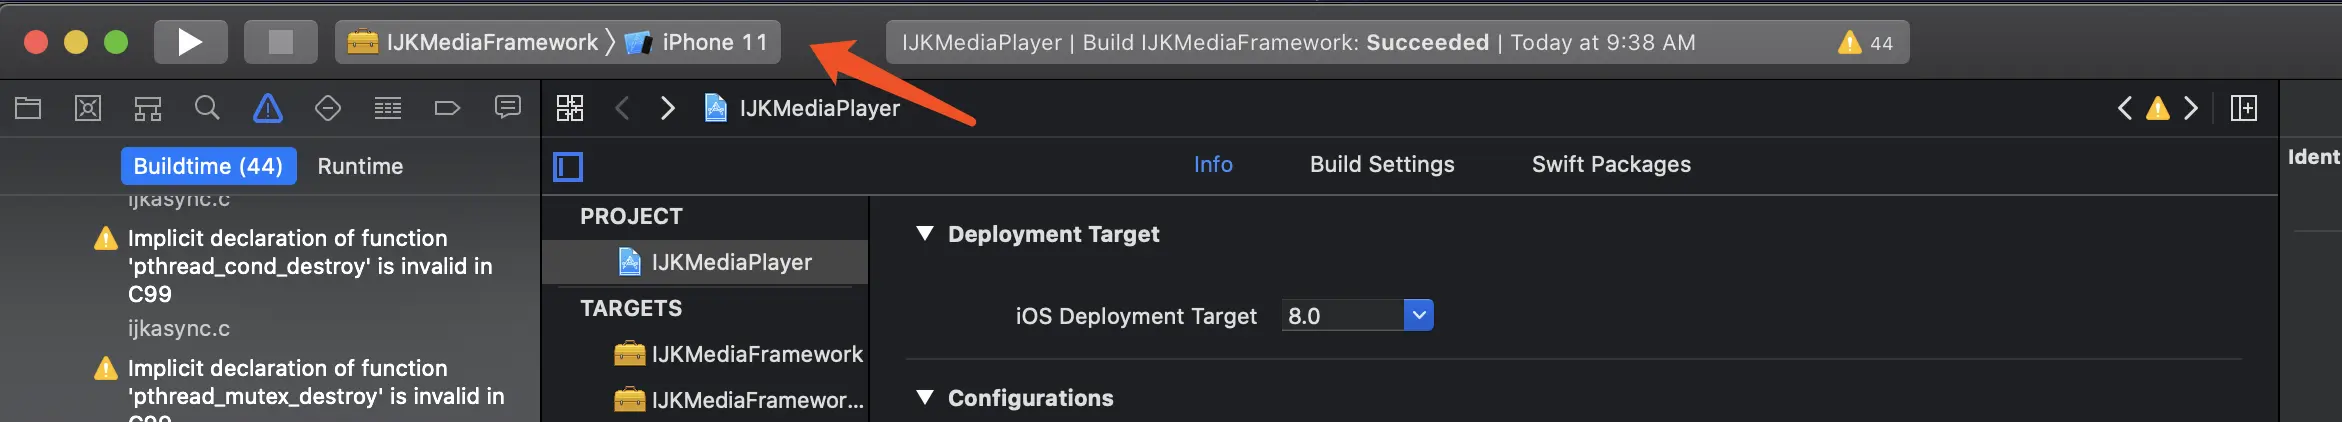Click the Run build play button
The width and height of the screenshot is (2342, 422).
[x=190, y=42]
